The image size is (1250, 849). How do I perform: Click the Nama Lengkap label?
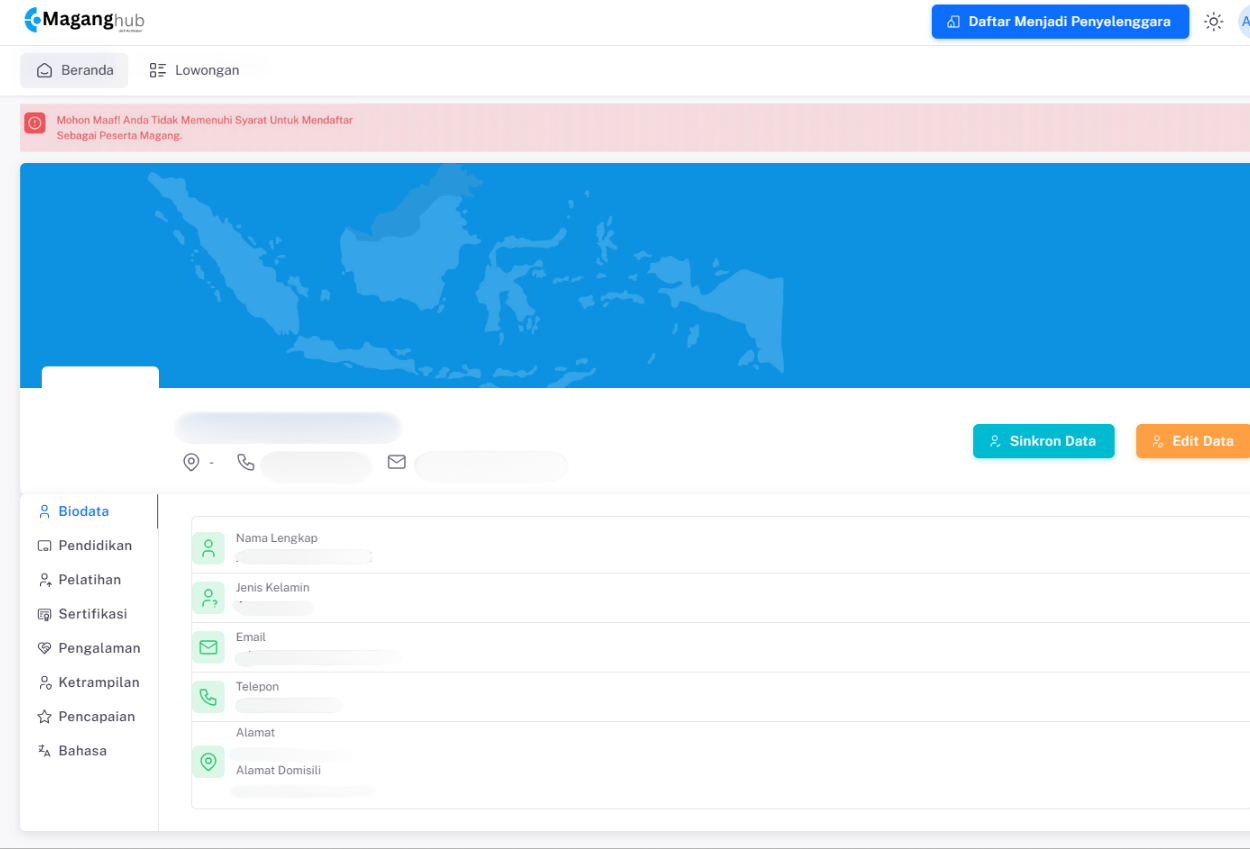tap(277, 538)
